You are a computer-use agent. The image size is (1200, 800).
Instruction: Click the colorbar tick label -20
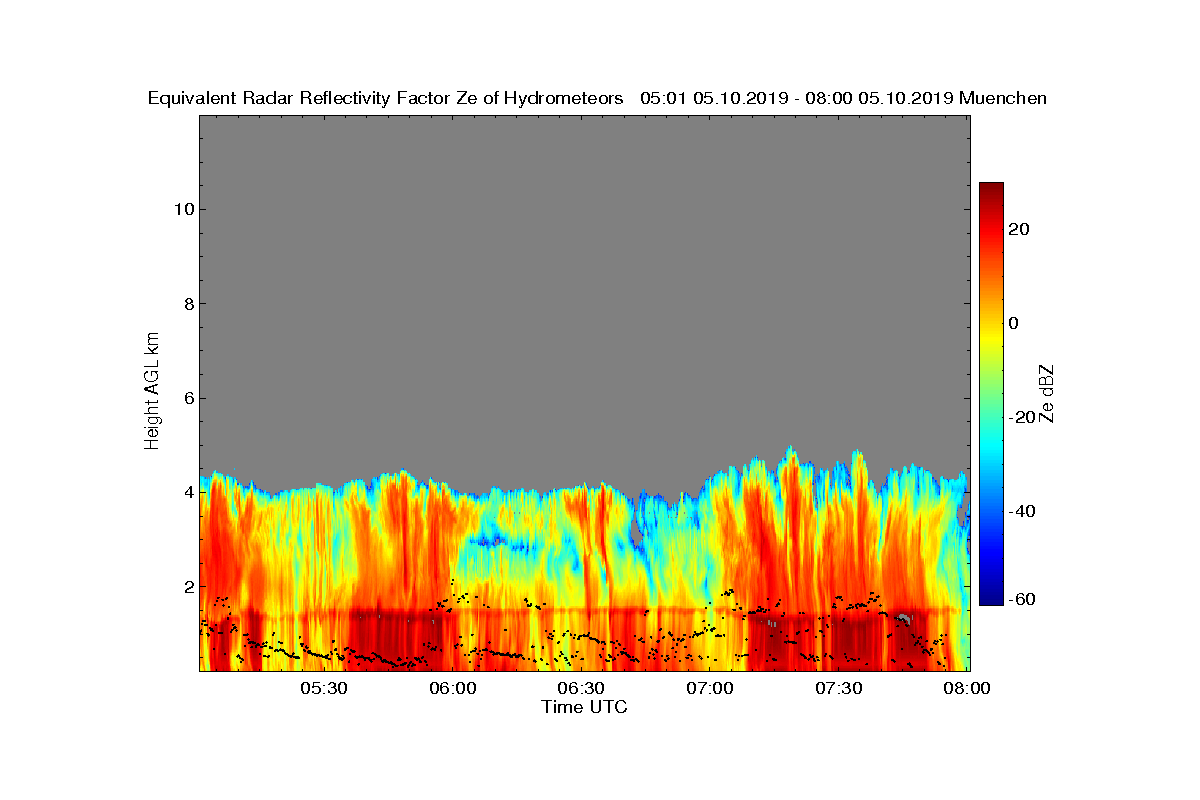(x=1021, y=417)
